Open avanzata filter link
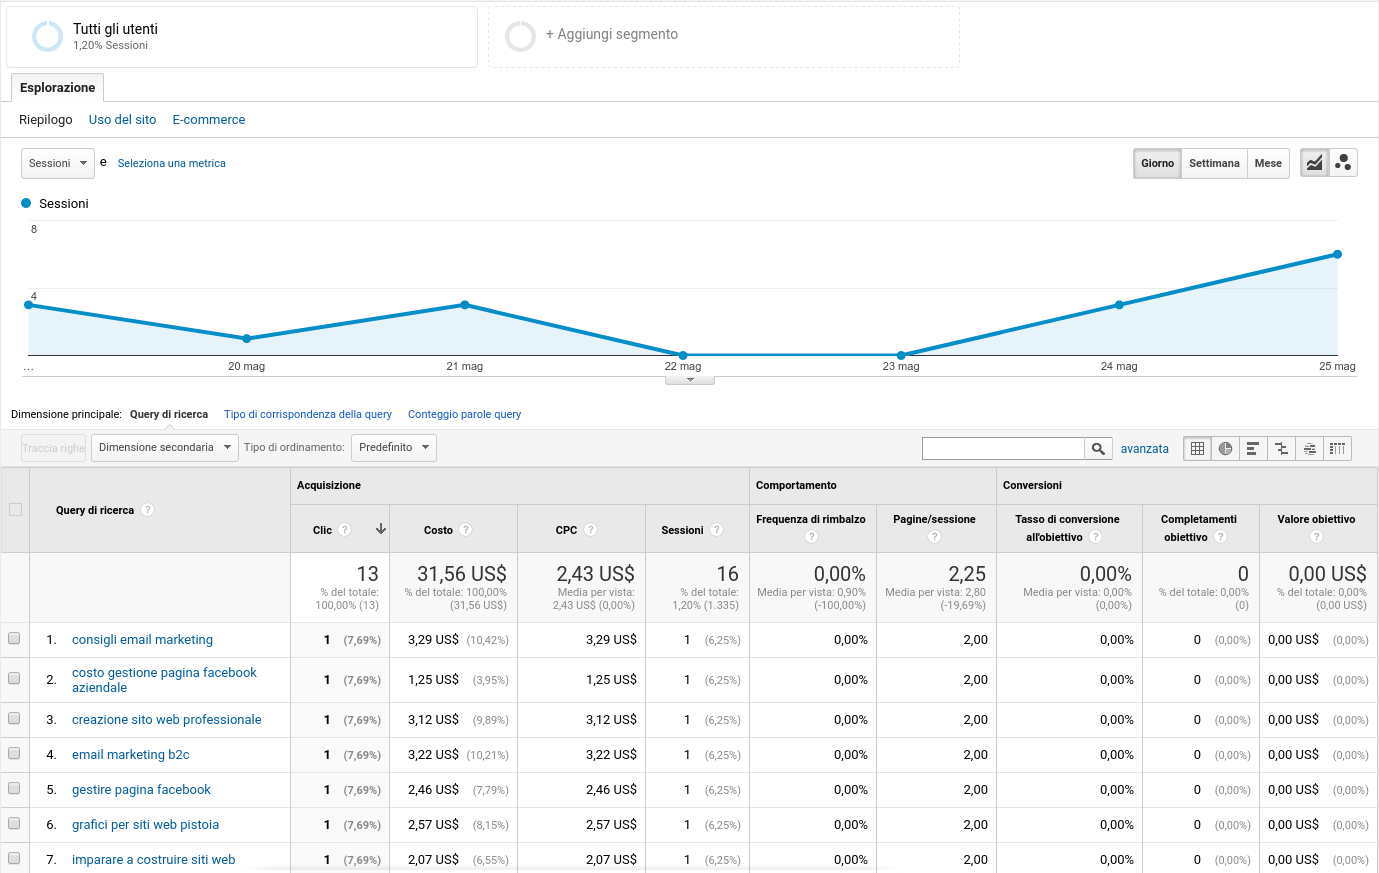The width and height of the screenshot is (1379, 873). [1145, 449]
